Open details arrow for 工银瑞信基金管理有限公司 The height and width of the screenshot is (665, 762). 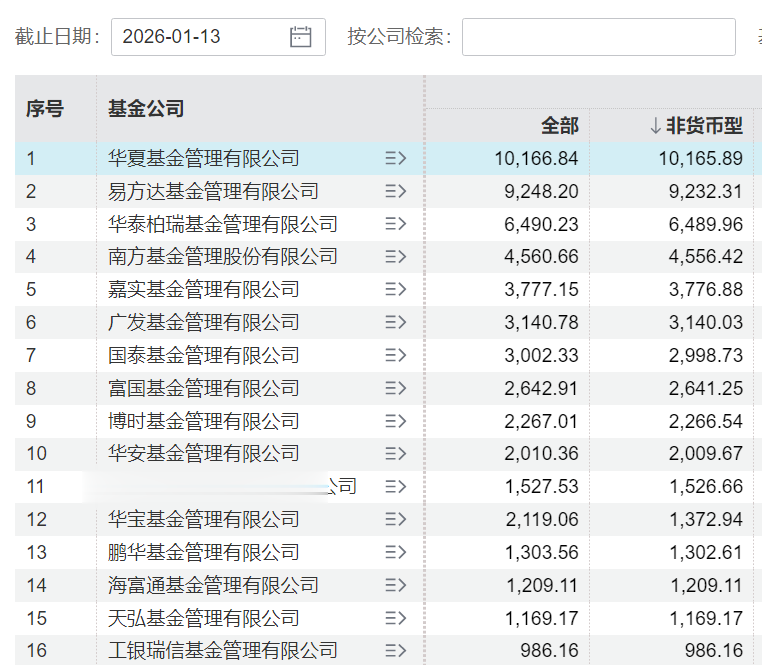tap(396, 650)
